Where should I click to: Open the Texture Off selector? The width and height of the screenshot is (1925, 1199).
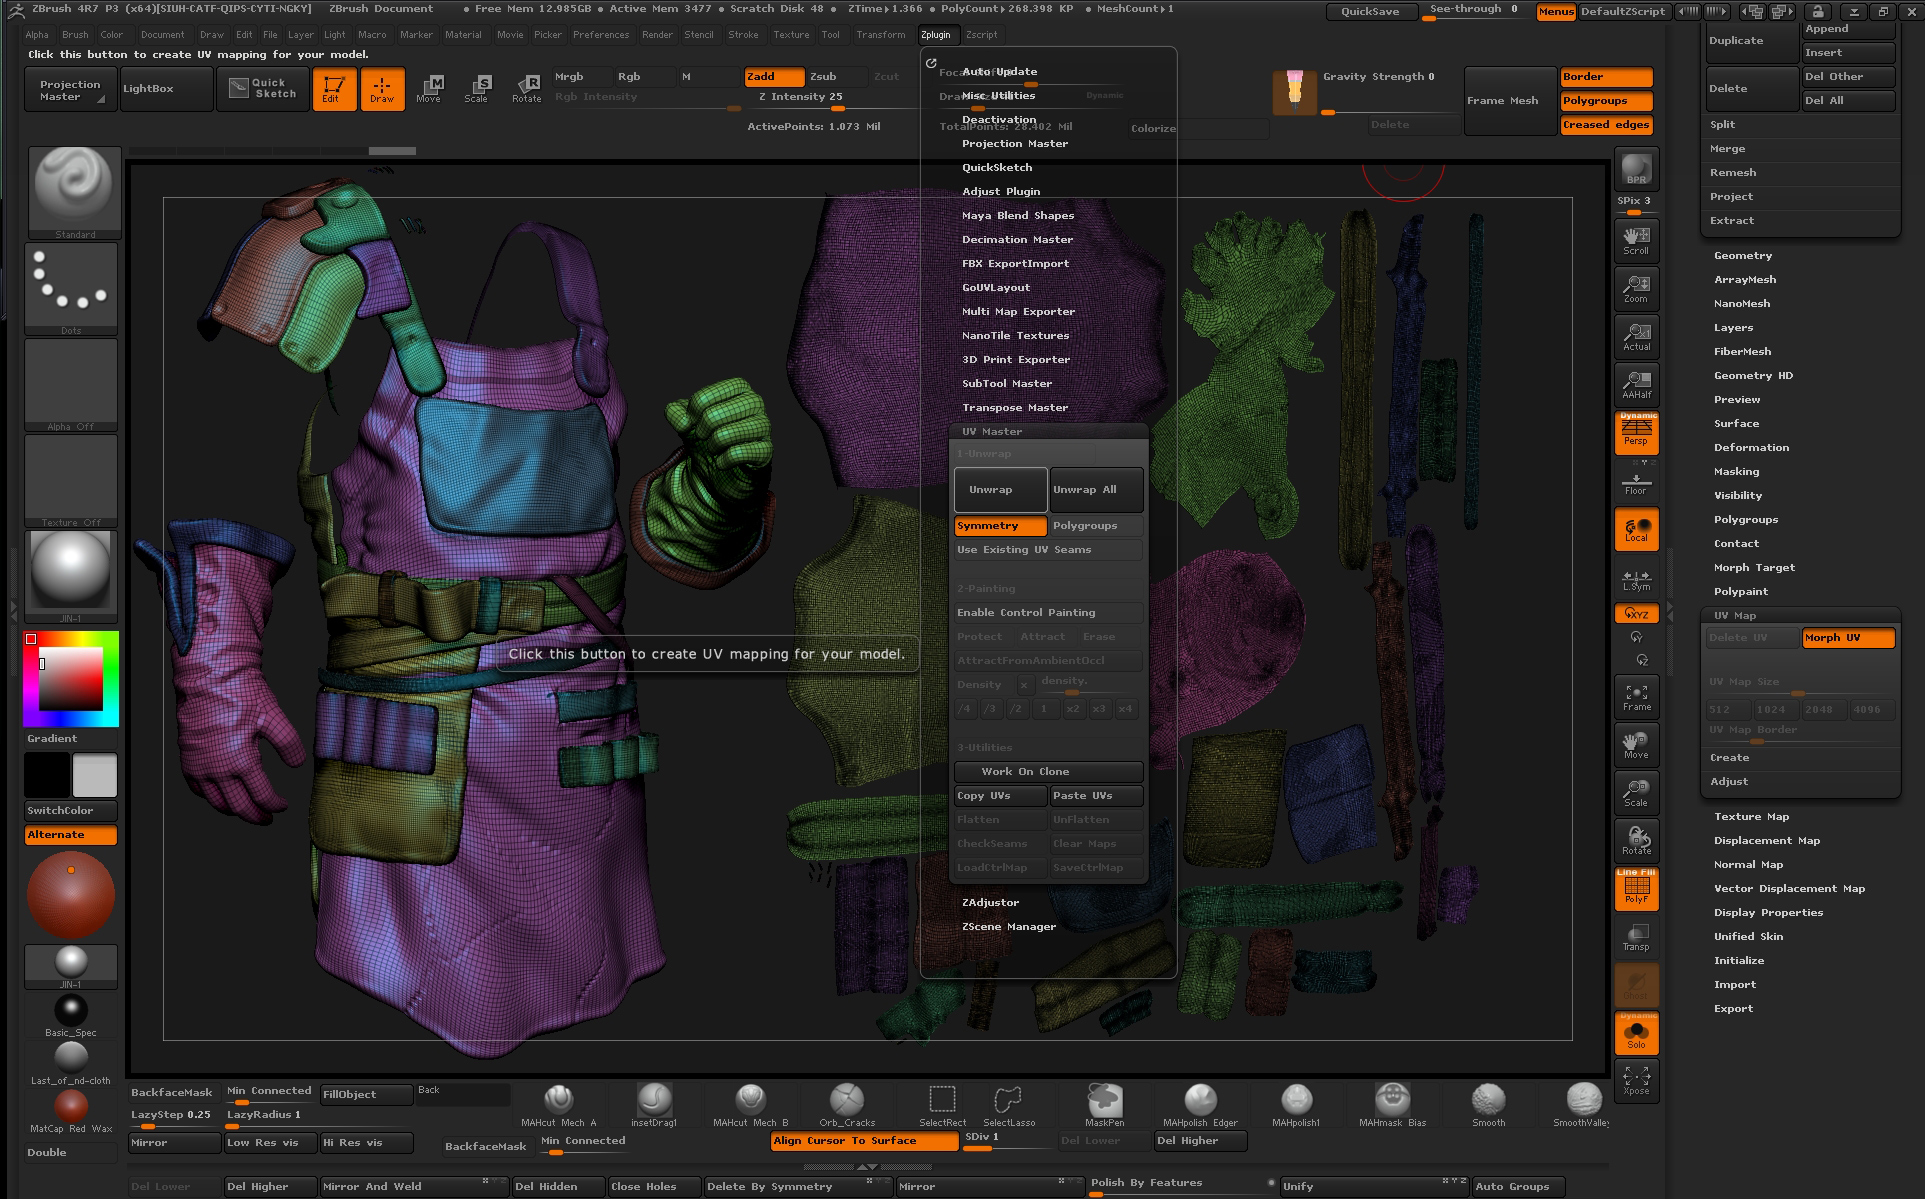click(71, 480)
